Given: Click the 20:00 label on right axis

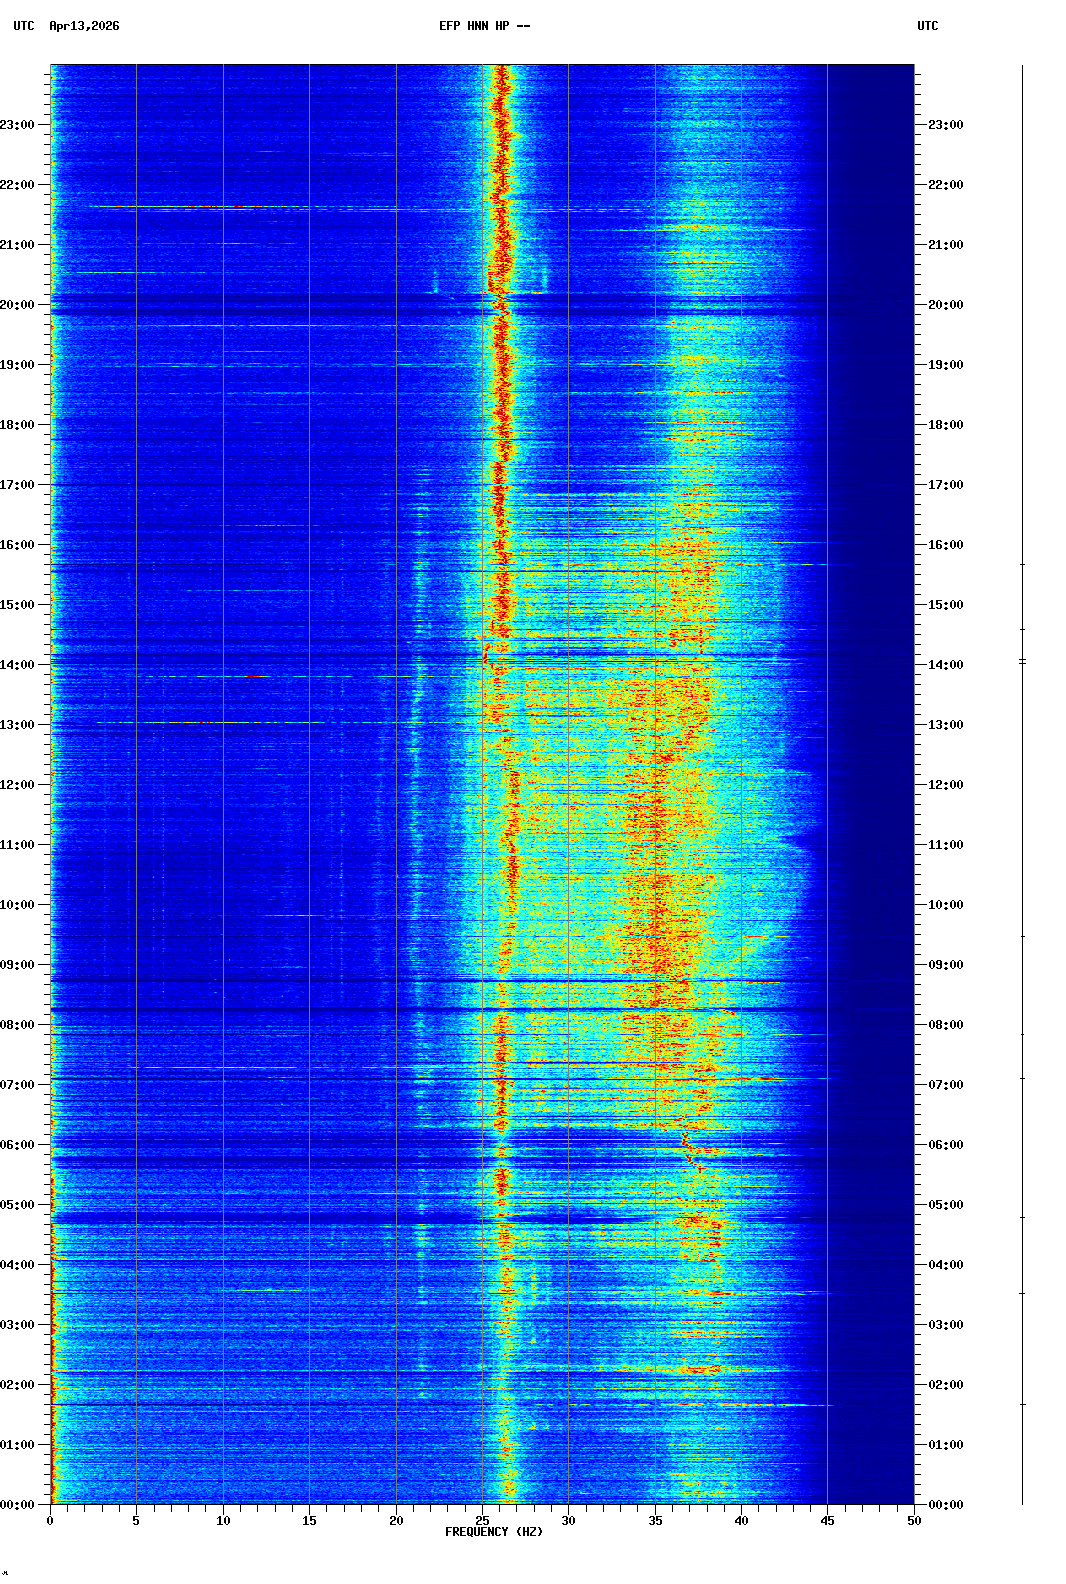Looking at the screenshot, I should (945, 305).
